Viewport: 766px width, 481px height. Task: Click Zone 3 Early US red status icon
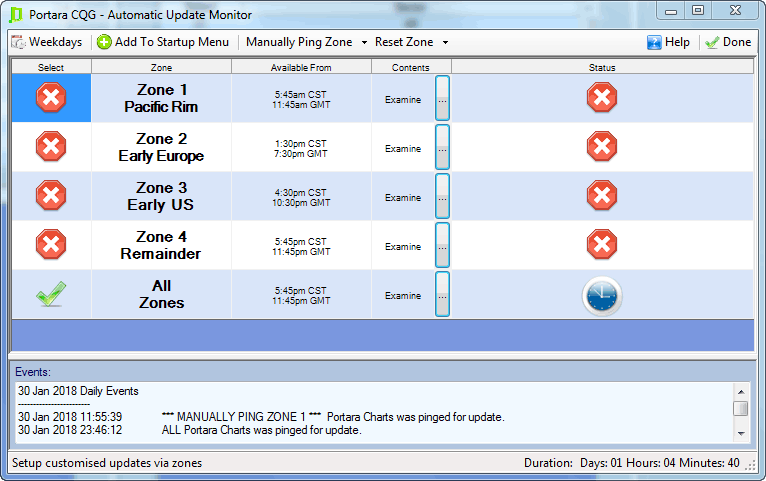pos(602,195)
